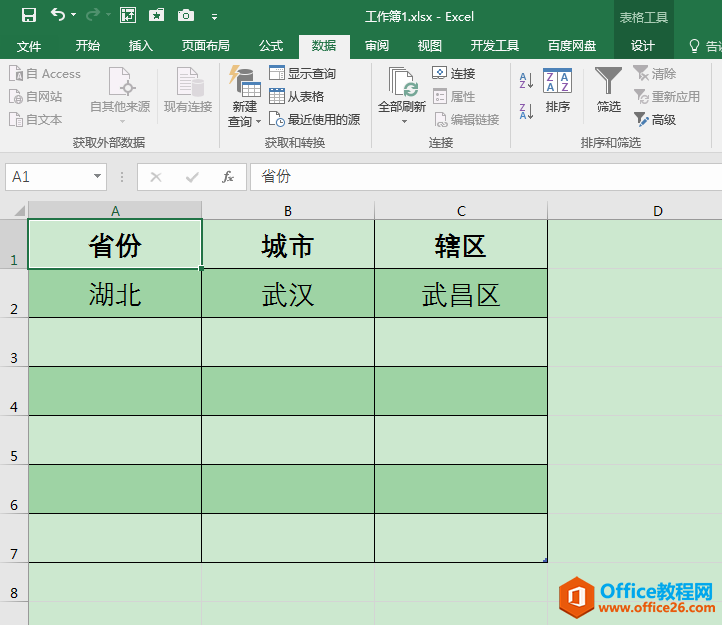
Task: Select the 辖区 header cell
Action: 461,244
